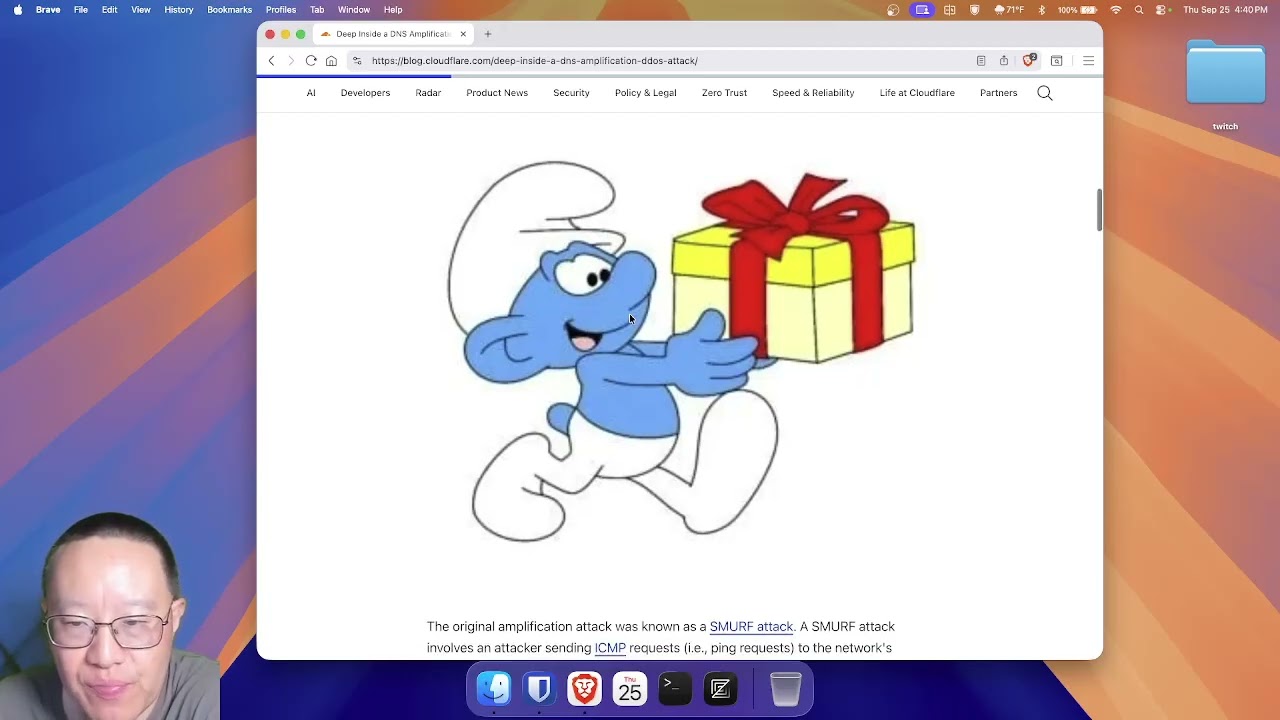Screen dimensions: 1280x720
Task: Open the Zero Trust category
Action: (x=724, y=93)
